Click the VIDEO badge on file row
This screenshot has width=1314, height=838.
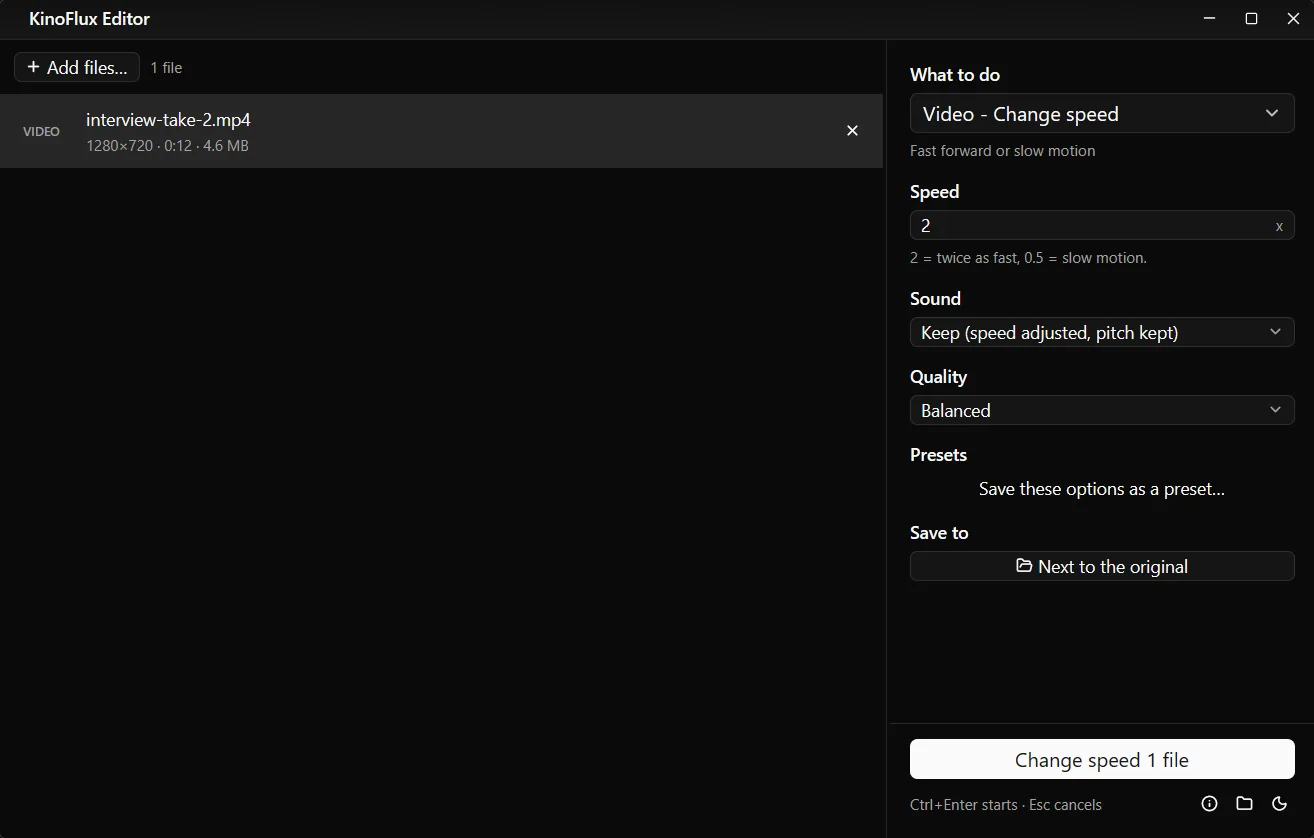pyautogui.click(x=41, y=132)
